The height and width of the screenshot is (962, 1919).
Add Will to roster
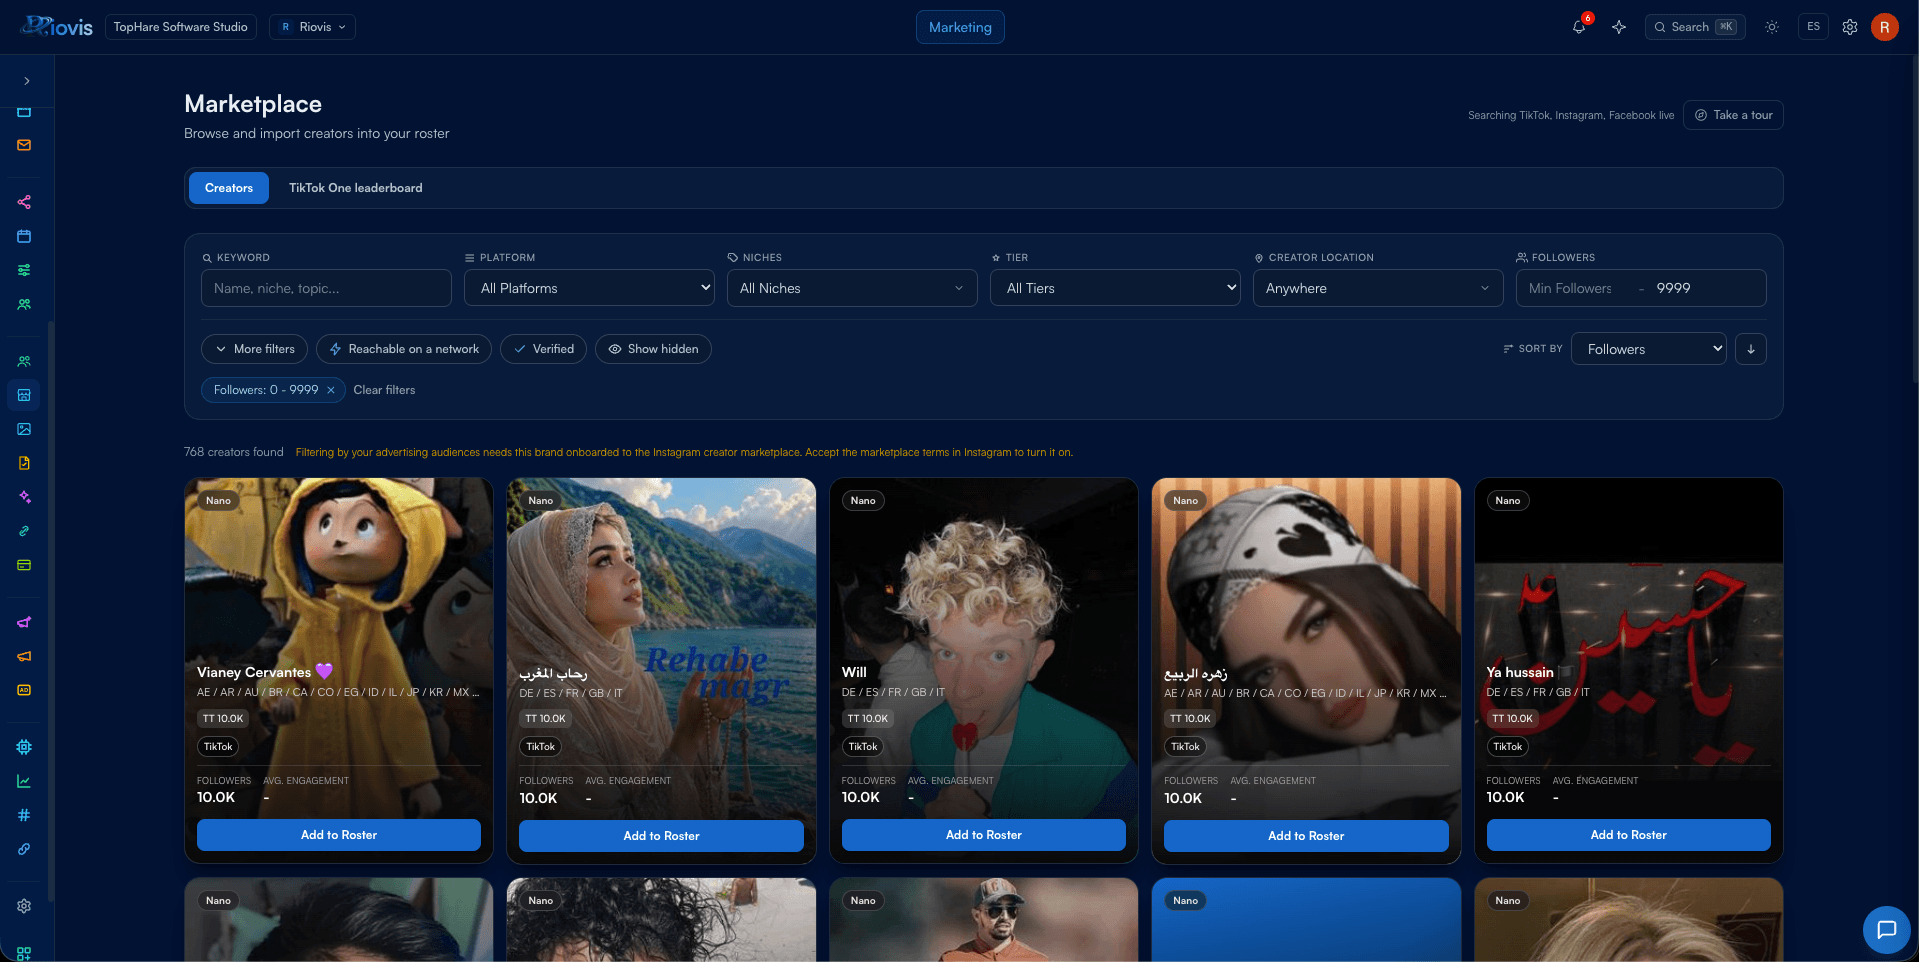(x=984, y=835)
